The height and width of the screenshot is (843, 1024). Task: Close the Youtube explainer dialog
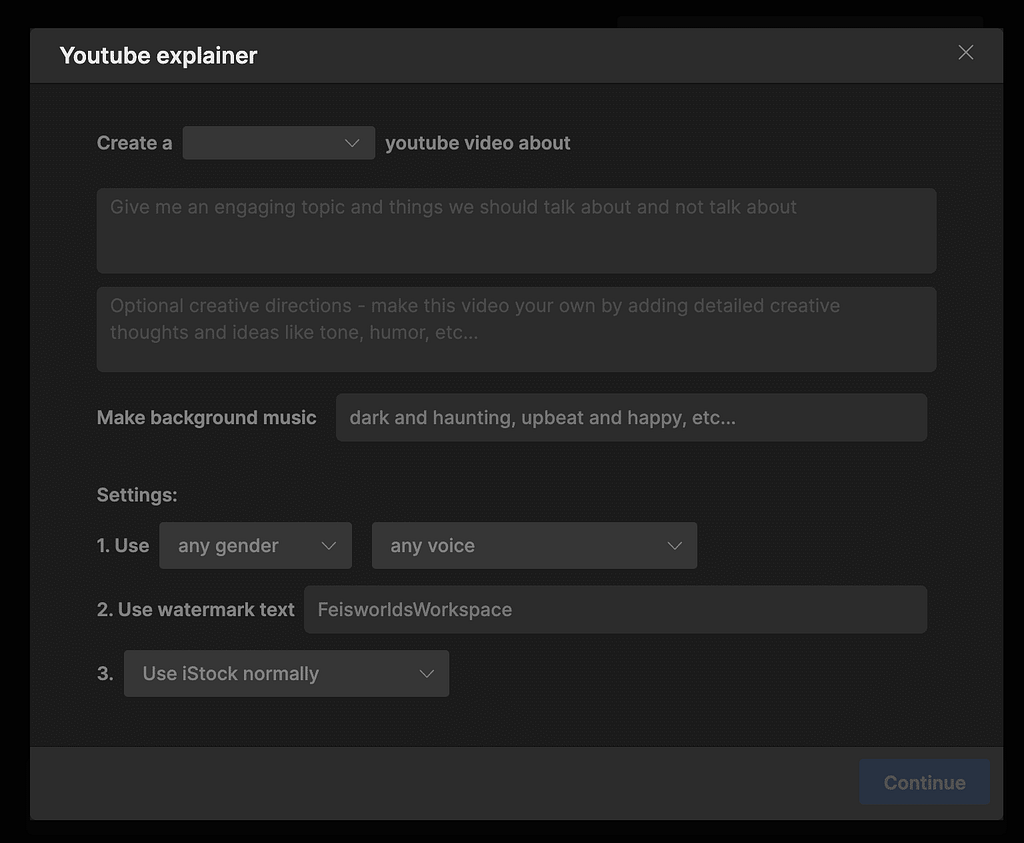pos(965,53)
